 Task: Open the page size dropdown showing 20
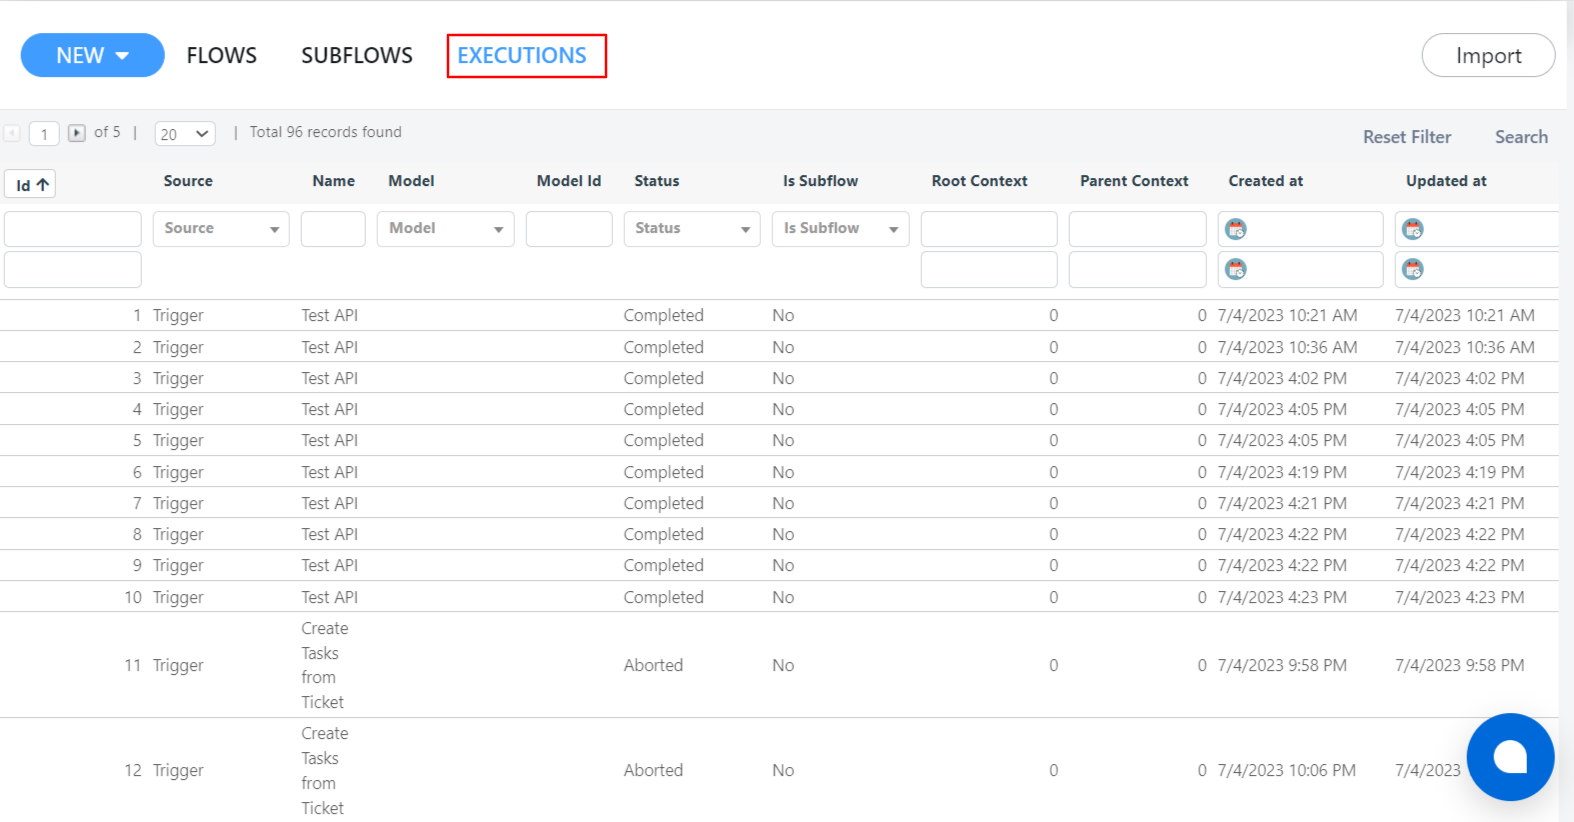pyautogui.click(x=185, y=133)
